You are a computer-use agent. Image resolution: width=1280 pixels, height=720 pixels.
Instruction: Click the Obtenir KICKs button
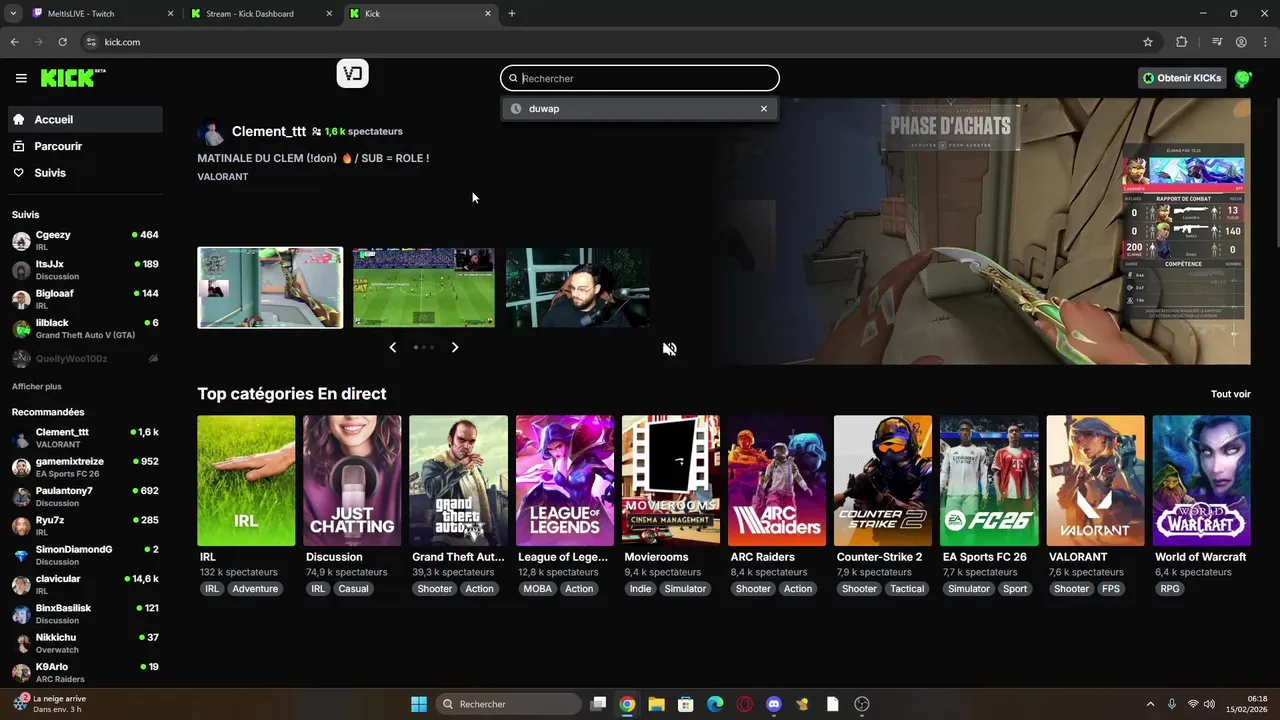tap(1182, 78)
